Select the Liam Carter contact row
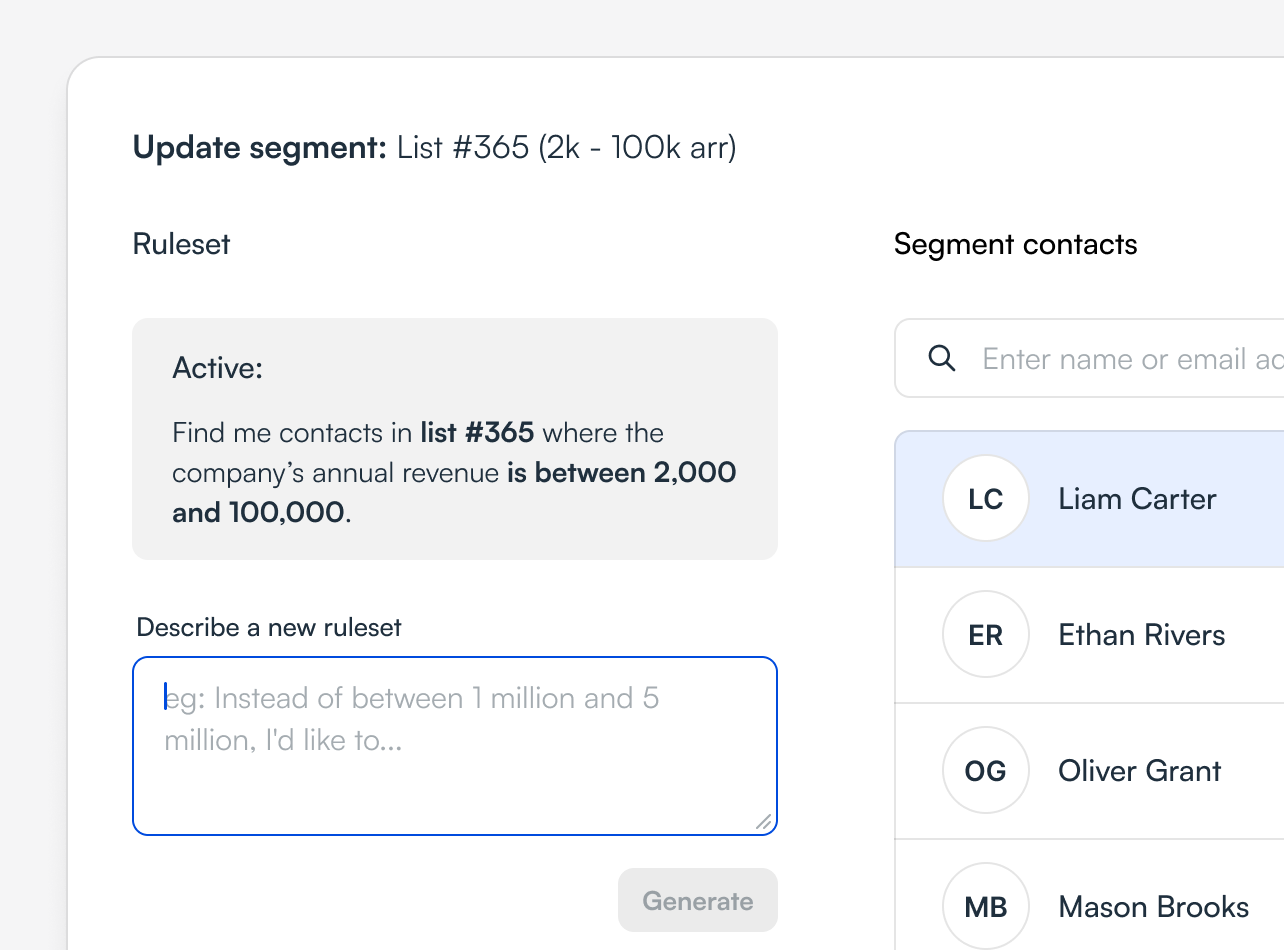1284x950 pixels. pos(1090,499)
